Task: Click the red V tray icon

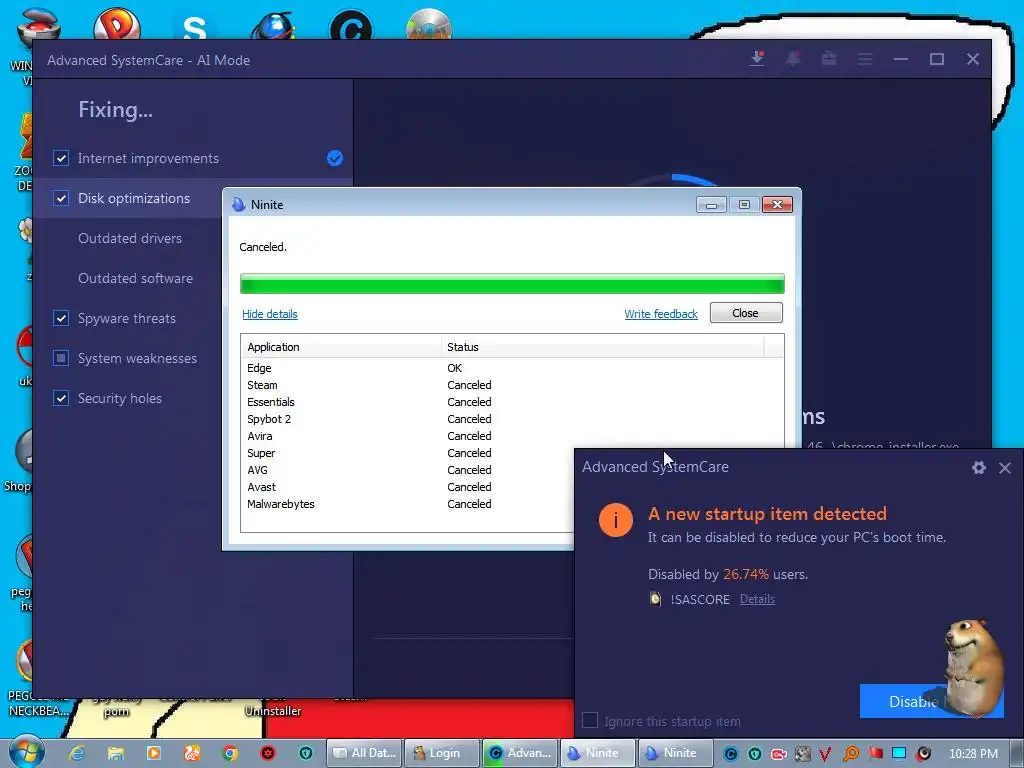Action: click(x=825, y=754)
